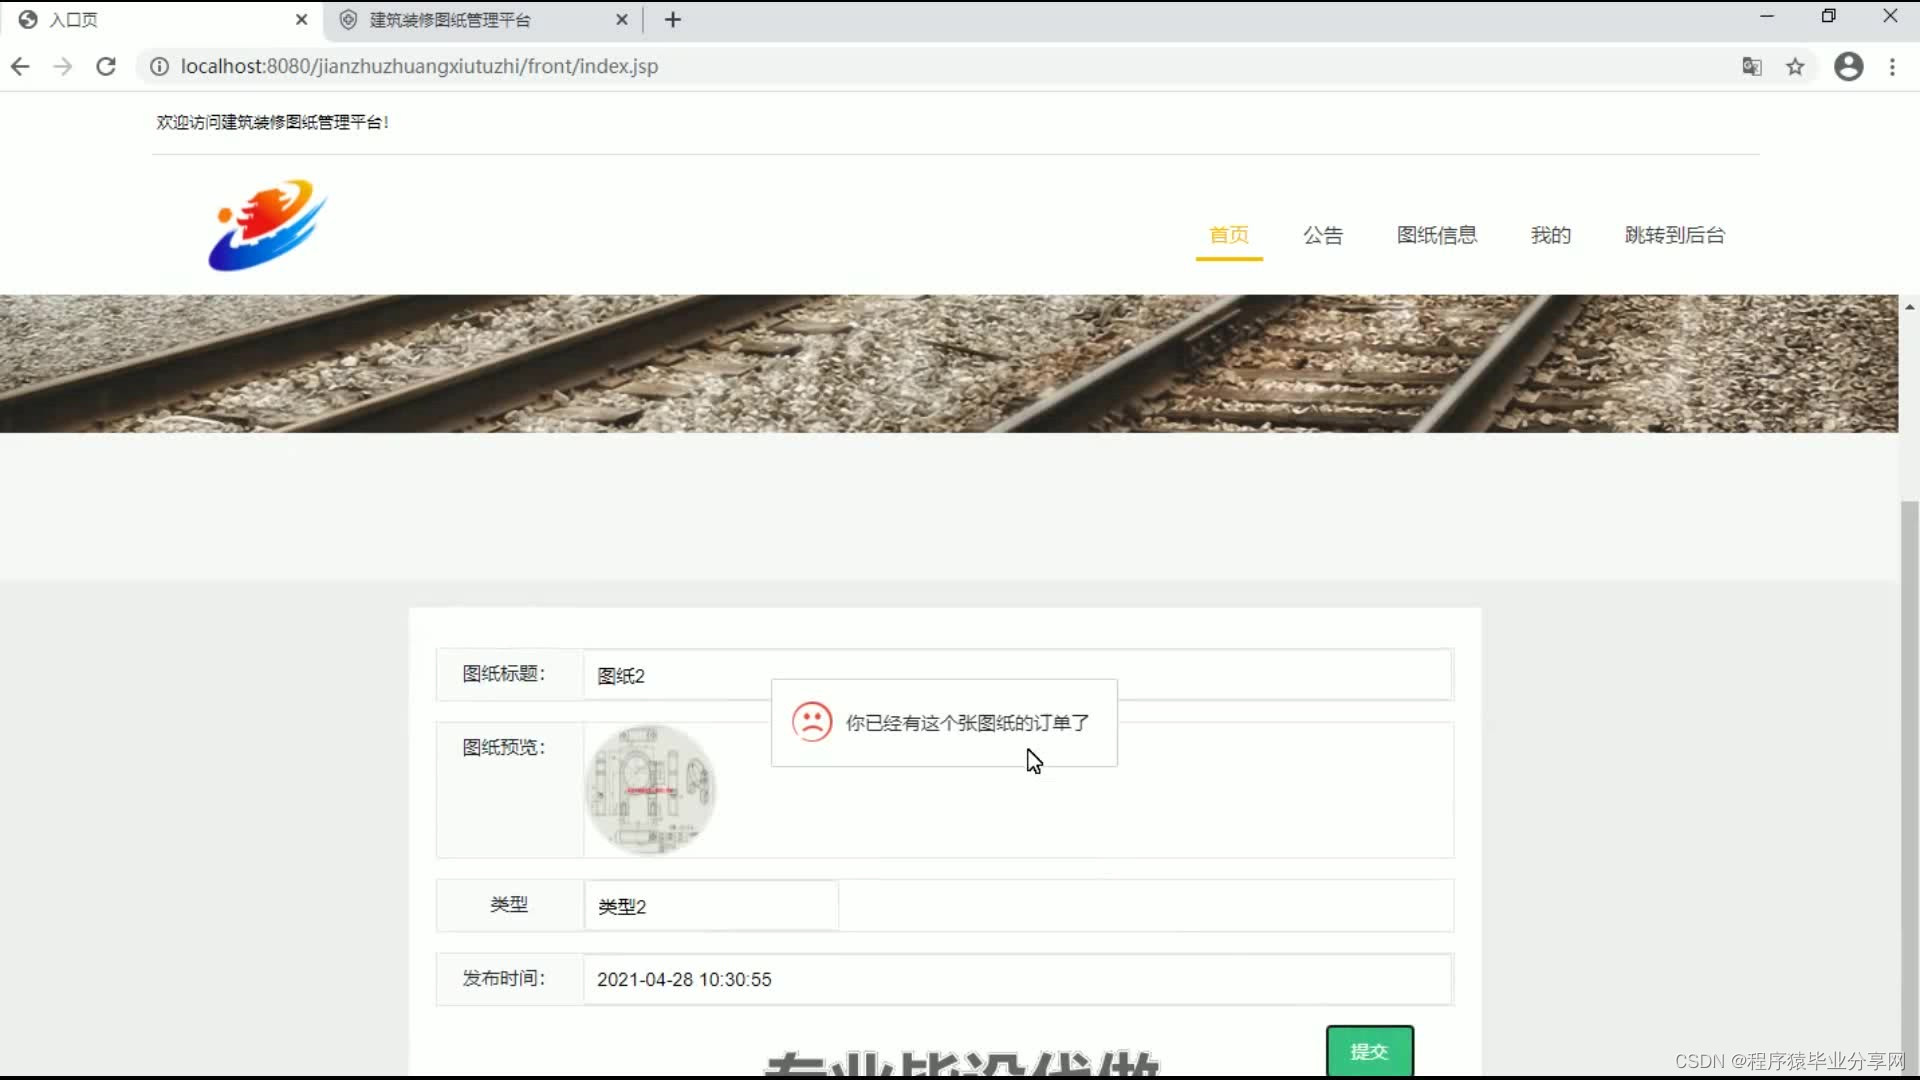Open the 我的 menu
This screenshot has height=1080, width=1920.
point(1550,235)
